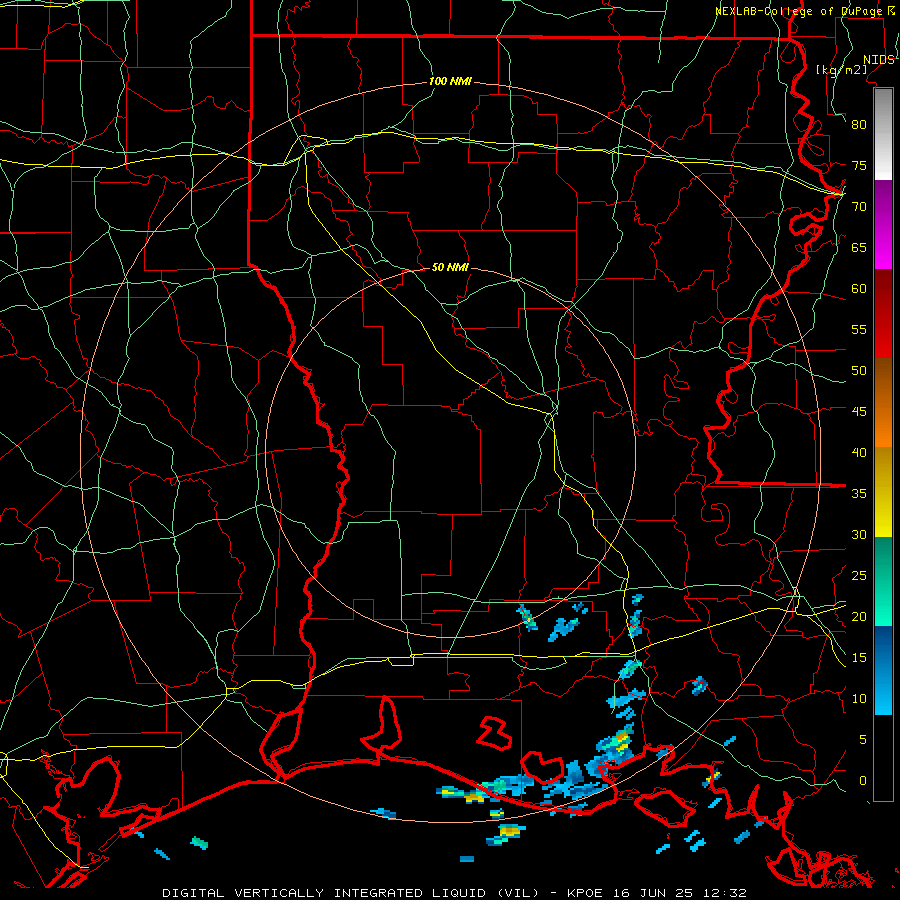900x900 pixels.
Task: Click the 60 value on VIL scale
Action: 859,289
